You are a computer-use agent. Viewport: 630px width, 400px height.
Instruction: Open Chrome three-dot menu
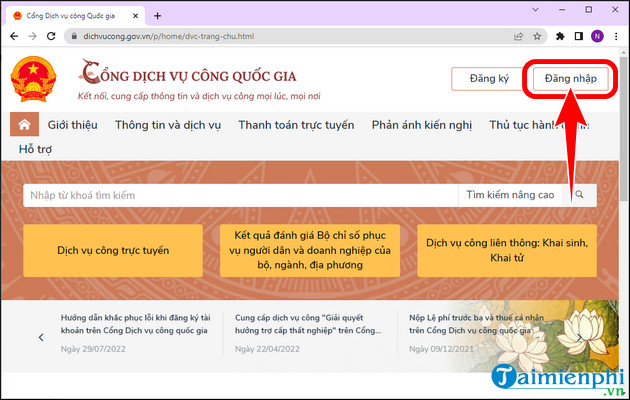tap(617, 36)
